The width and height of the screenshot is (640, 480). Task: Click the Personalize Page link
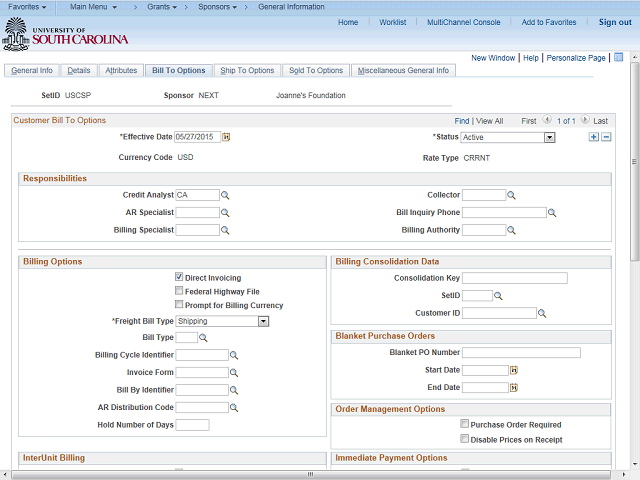pos(575,58)
